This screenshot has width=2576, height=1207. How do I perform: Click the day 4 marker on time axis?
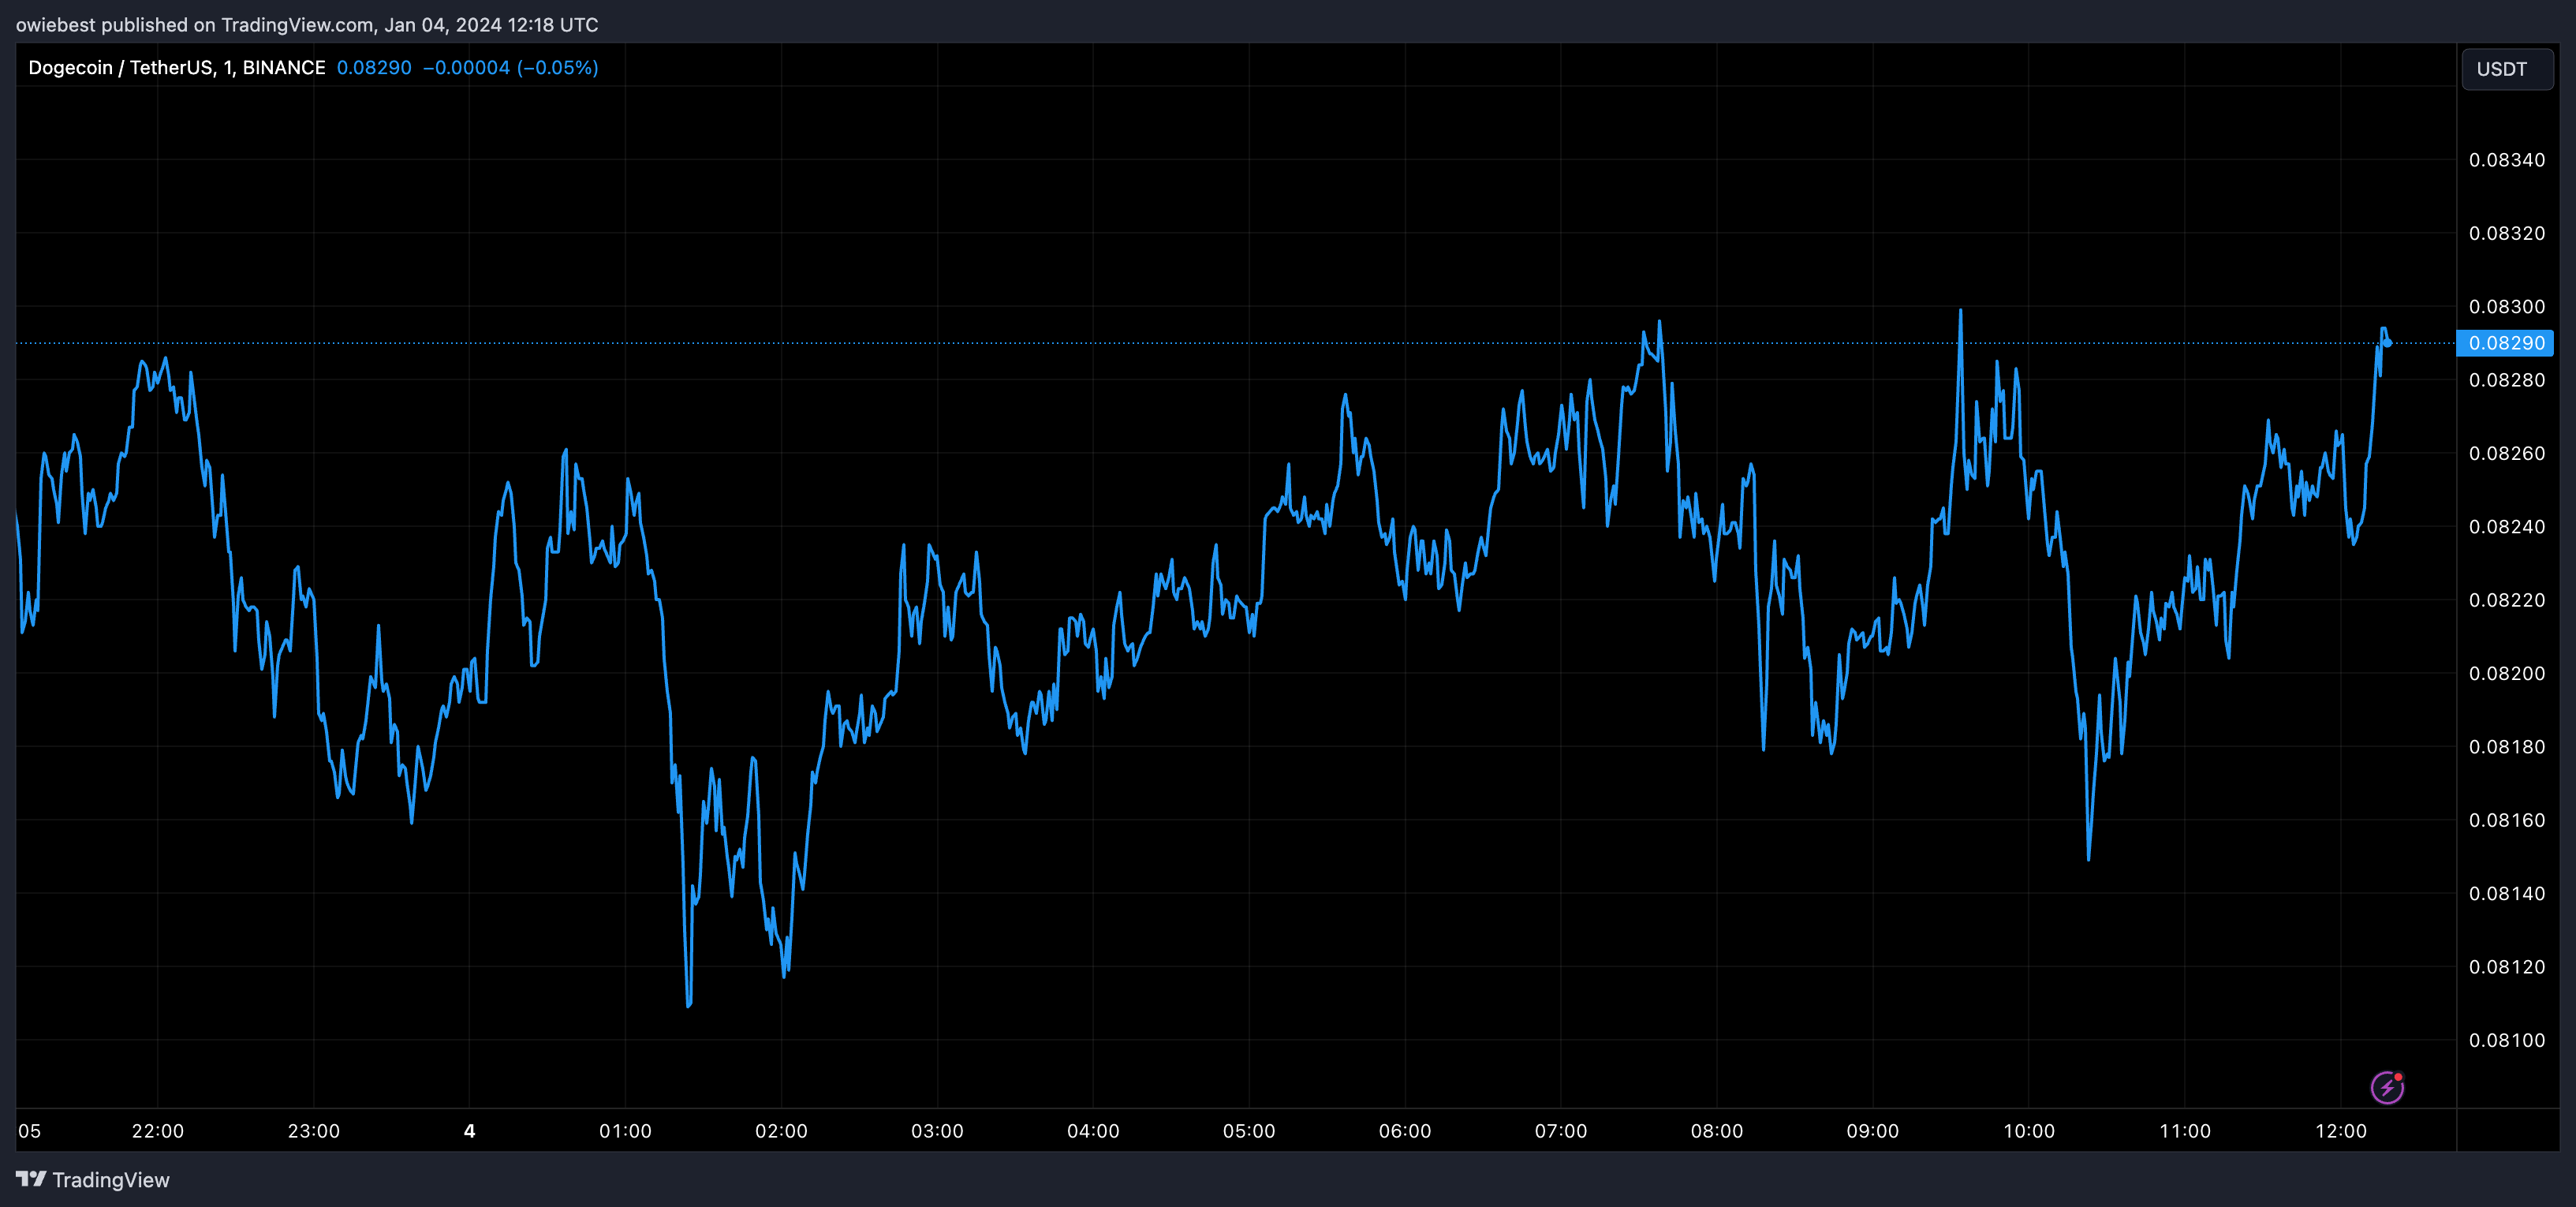[x=470, y=1131]
